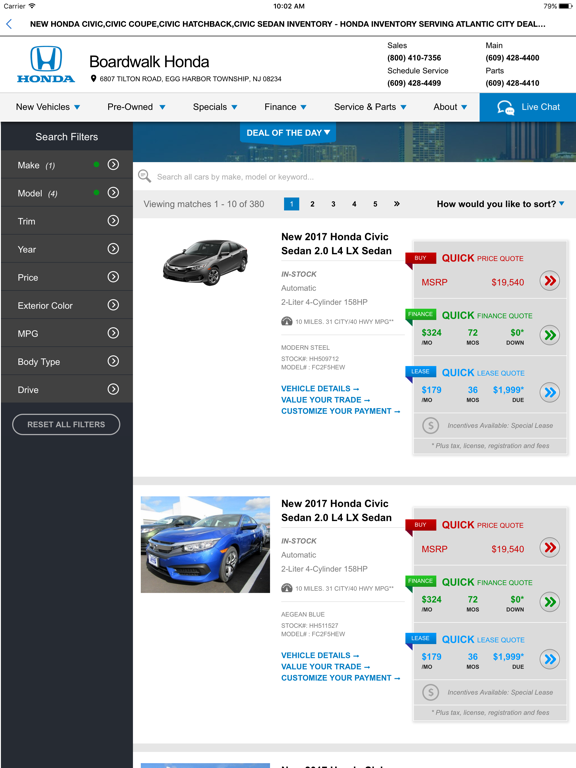Screen dimensions: 576x768
Task: Click Customize Your Payment for Aegean Blue Civic
Action: tap(340, 678)
